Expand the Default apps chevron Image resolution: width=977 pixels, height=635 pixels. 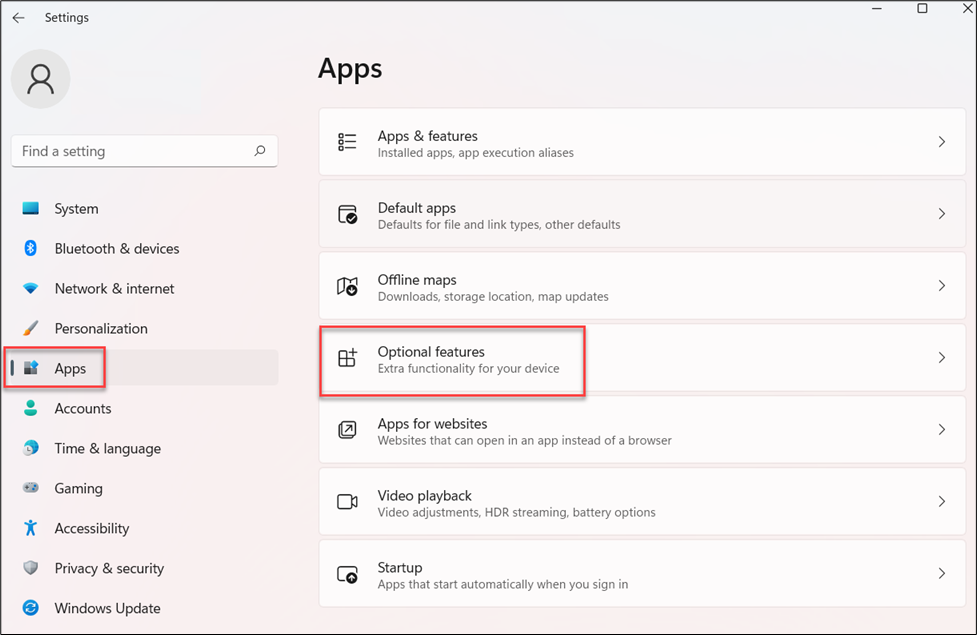[941, 214]
